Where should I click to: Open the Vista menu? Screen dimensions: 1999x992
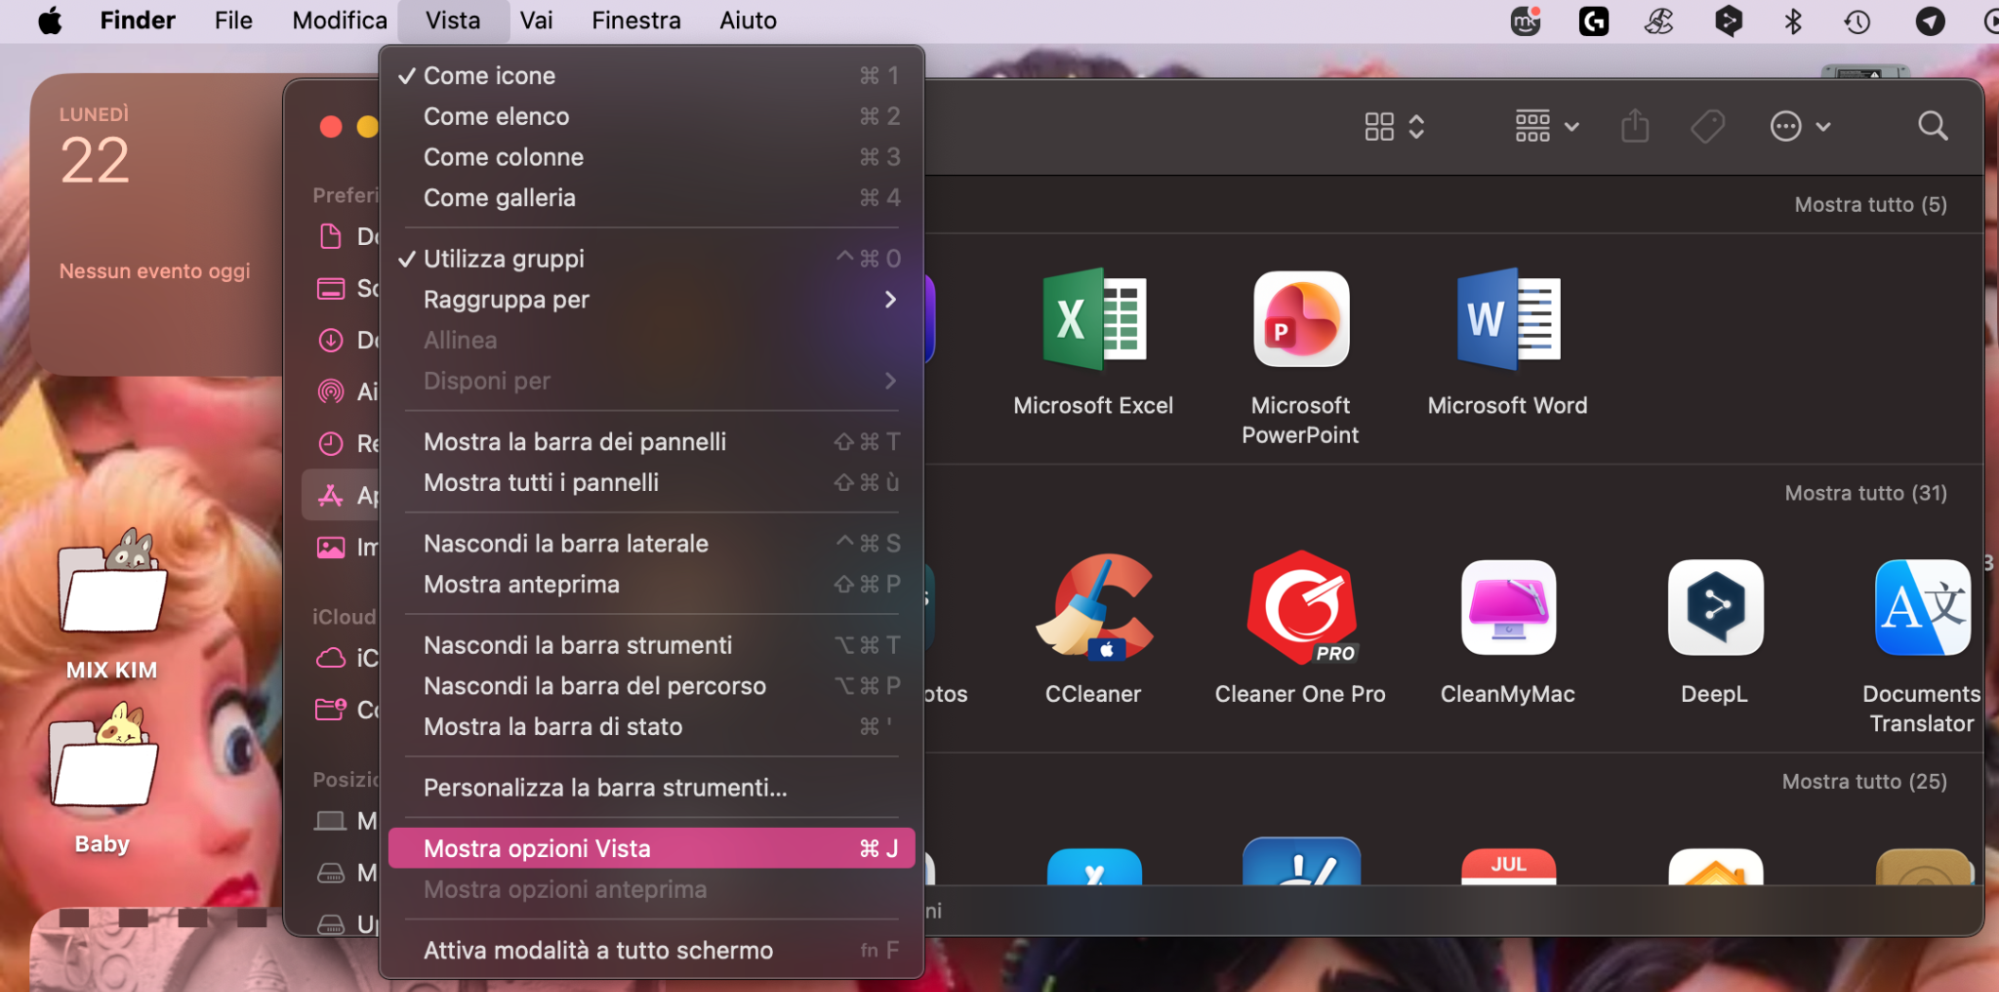(x=453, y=21)
